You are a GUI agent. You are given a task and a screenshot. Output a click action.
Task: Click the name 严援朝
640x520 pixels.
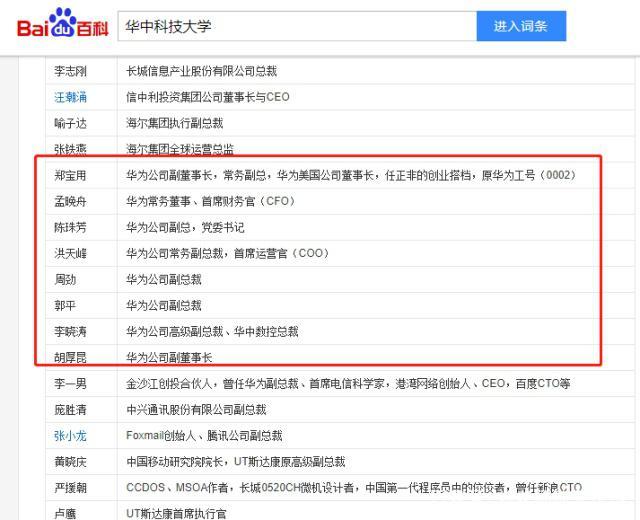(70, 488)
